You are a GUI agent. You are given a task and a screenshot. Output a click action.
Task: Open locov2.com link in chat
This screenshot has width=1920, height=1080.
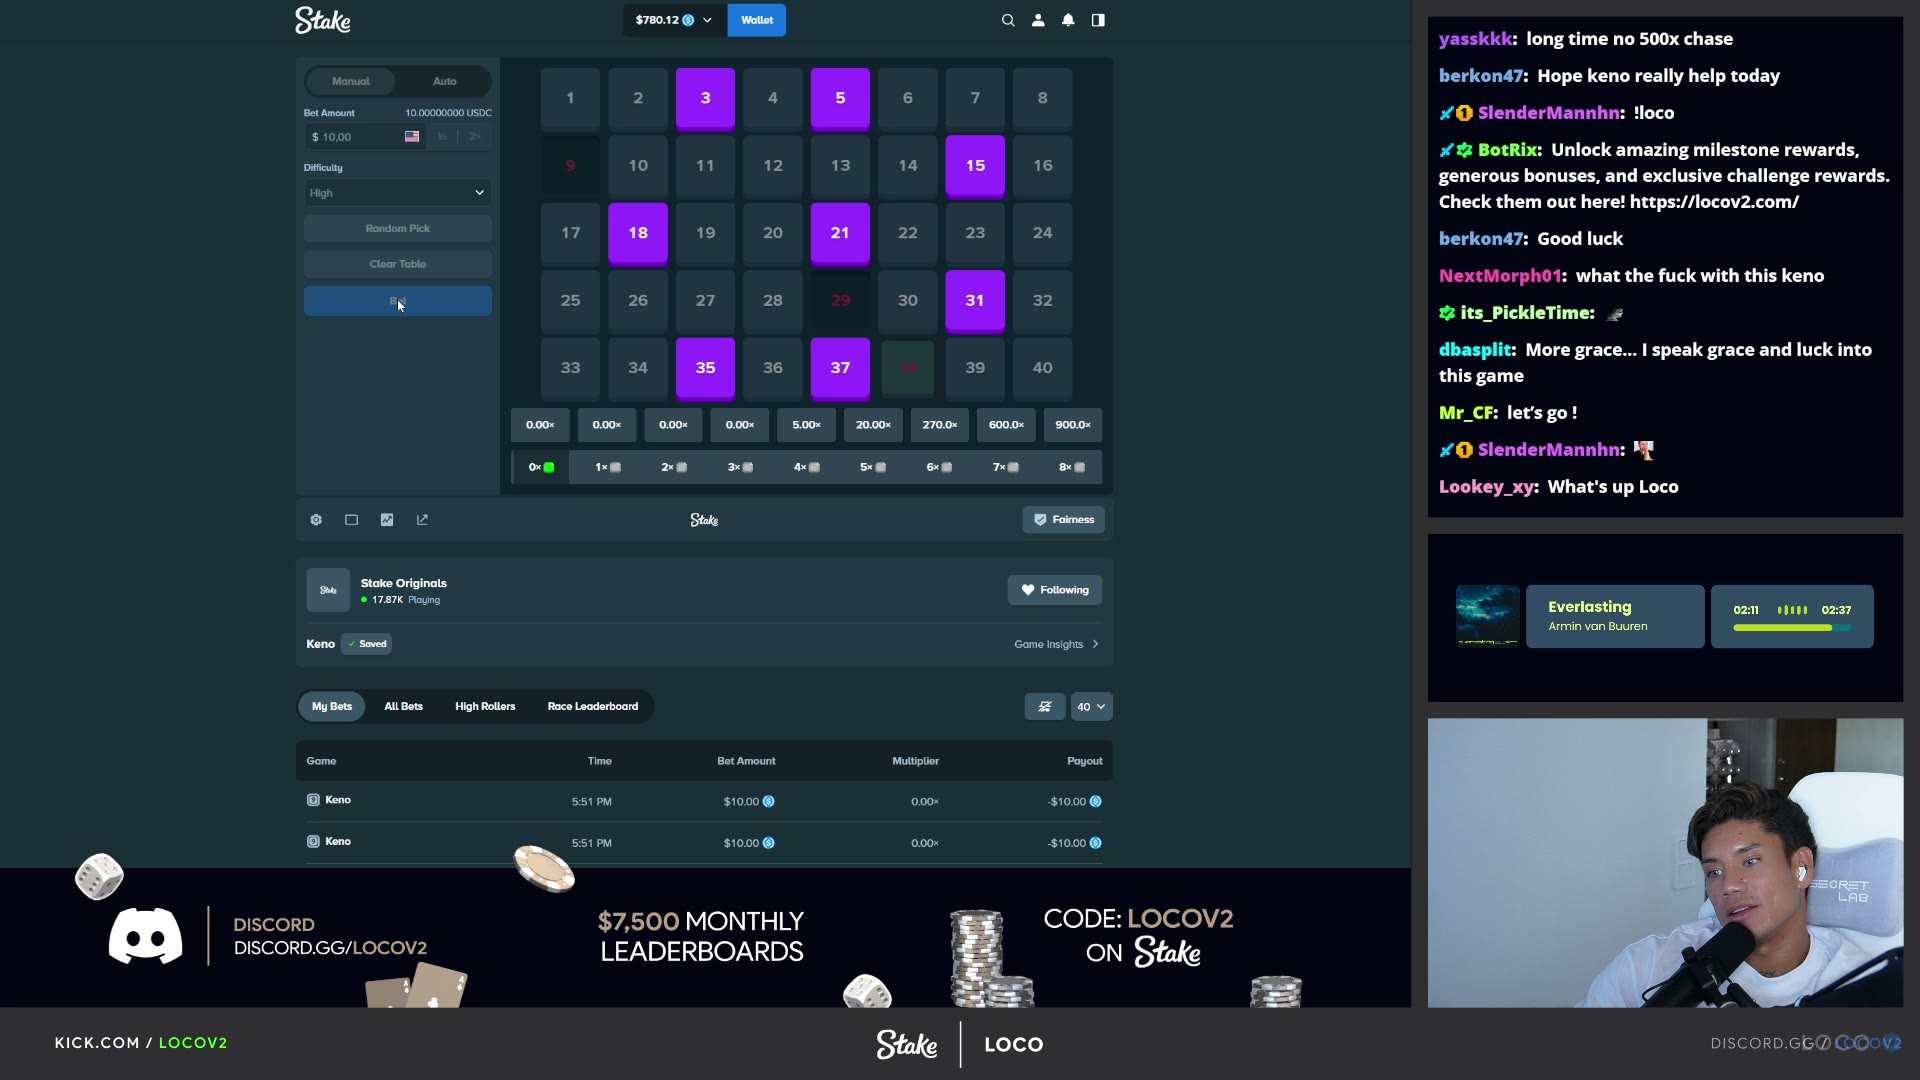(1714, 202)
